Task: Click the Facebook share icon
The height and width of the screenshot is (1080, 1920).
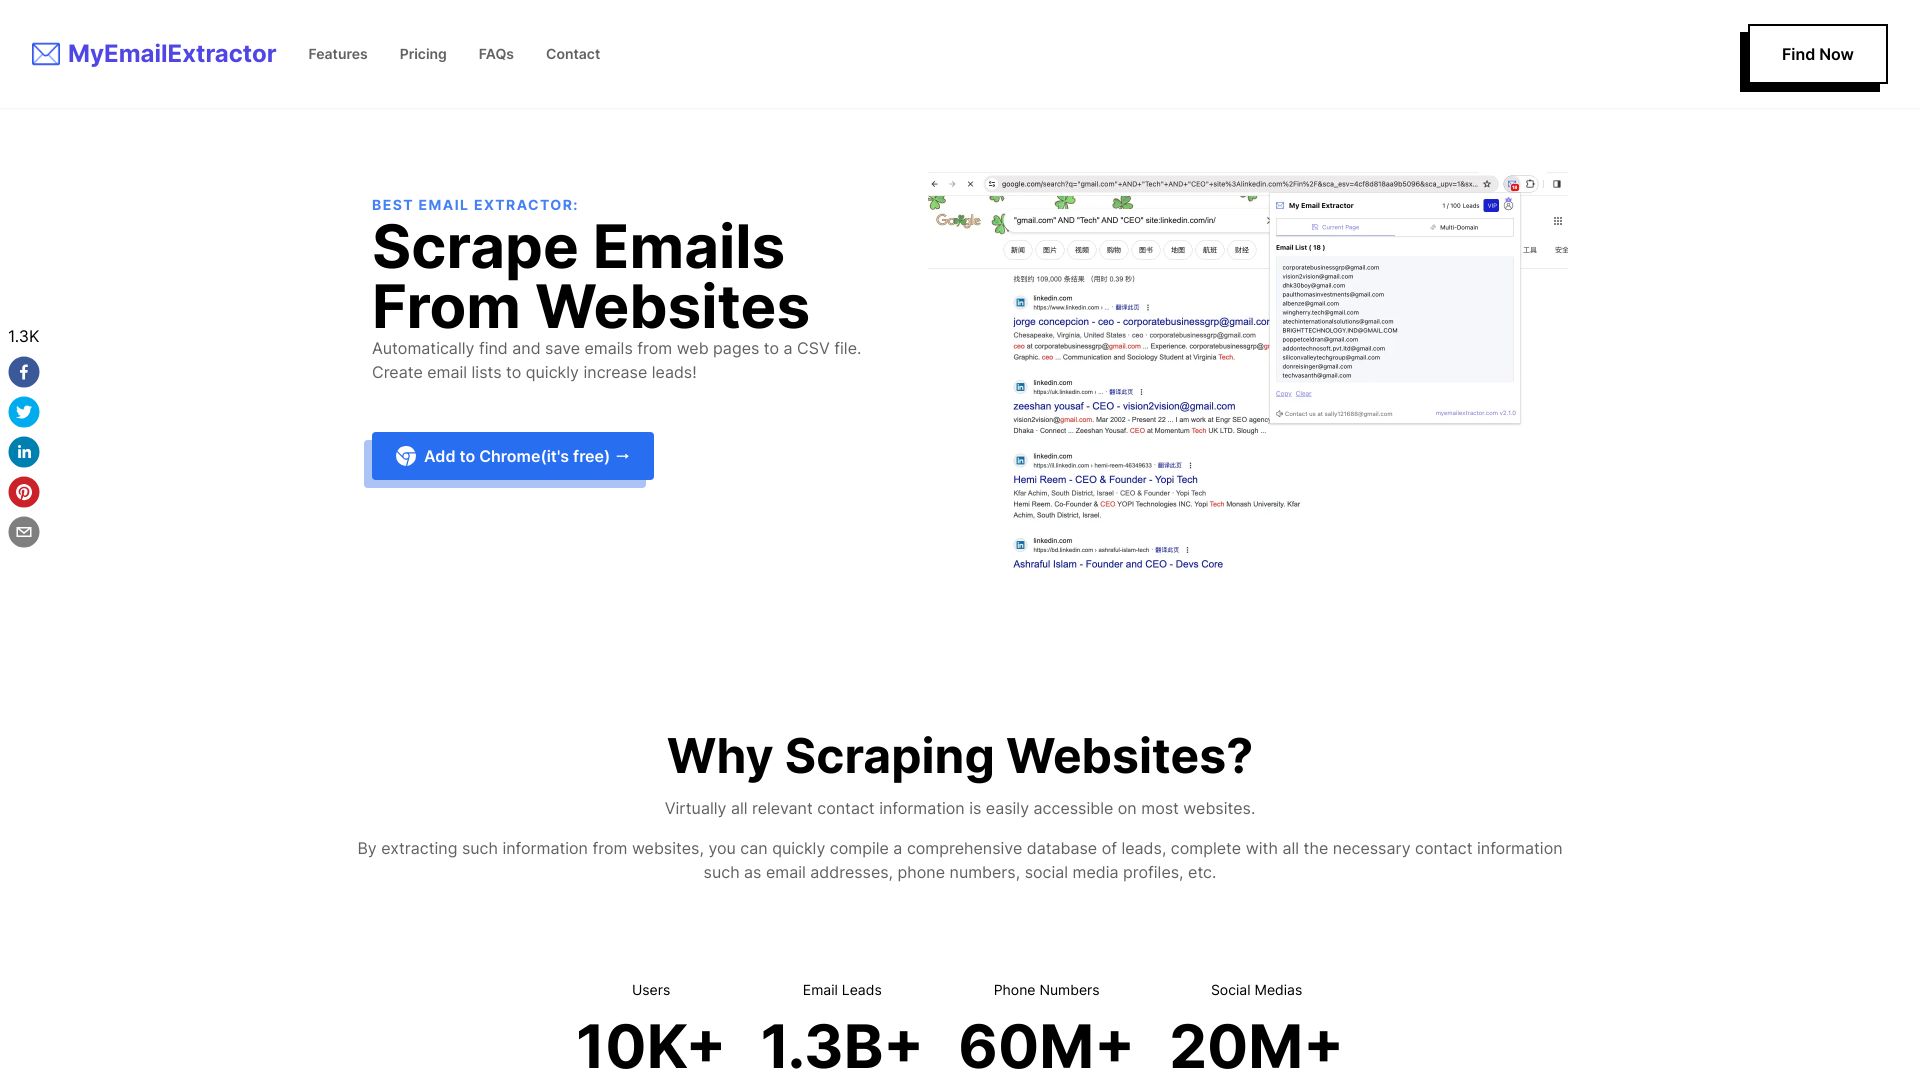Action: click(24, 371)
